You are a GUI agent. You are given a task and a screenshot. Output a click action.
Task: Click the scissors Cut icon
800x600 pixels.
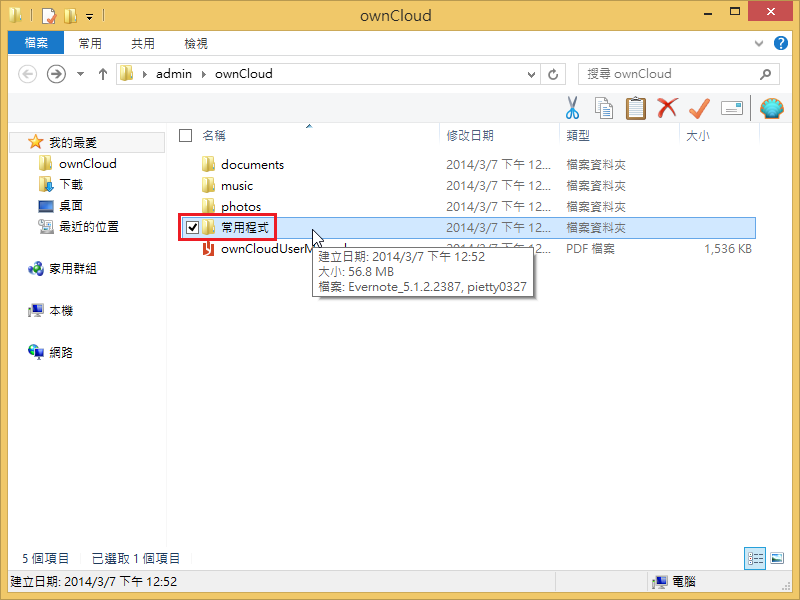click(x=572, y=108)
